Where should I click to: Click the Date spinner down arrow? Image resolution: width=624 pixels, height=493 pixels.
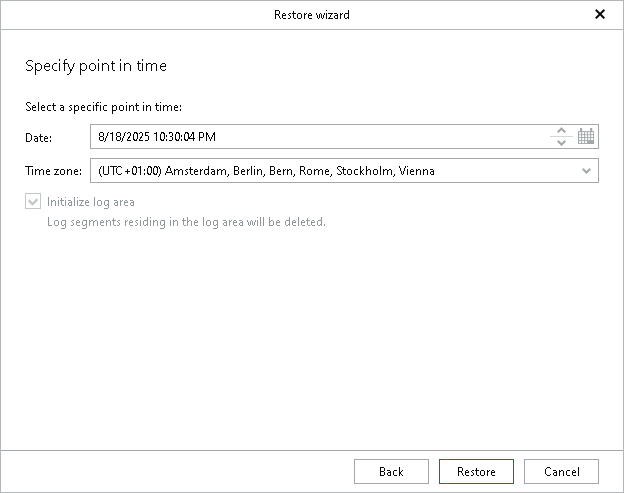tap(561, 142)
